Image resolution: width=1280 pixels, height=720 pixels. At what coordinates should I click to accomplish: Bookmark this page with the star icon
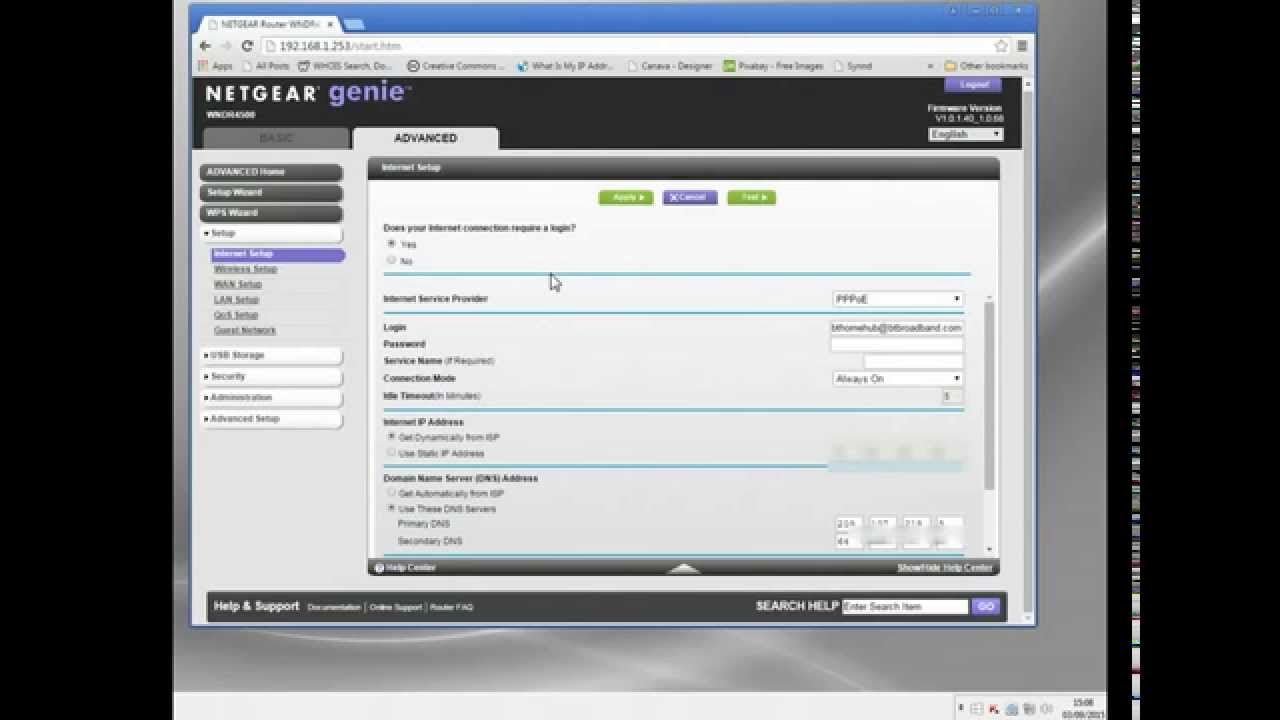1001,46
